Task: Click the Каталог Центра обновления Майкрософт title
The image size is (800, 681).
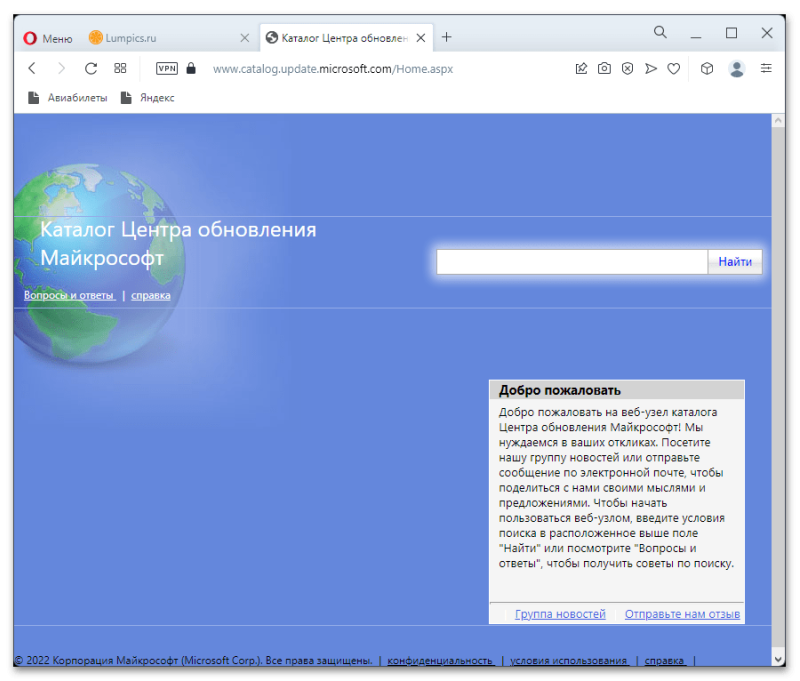Action: tap(178, 244)
